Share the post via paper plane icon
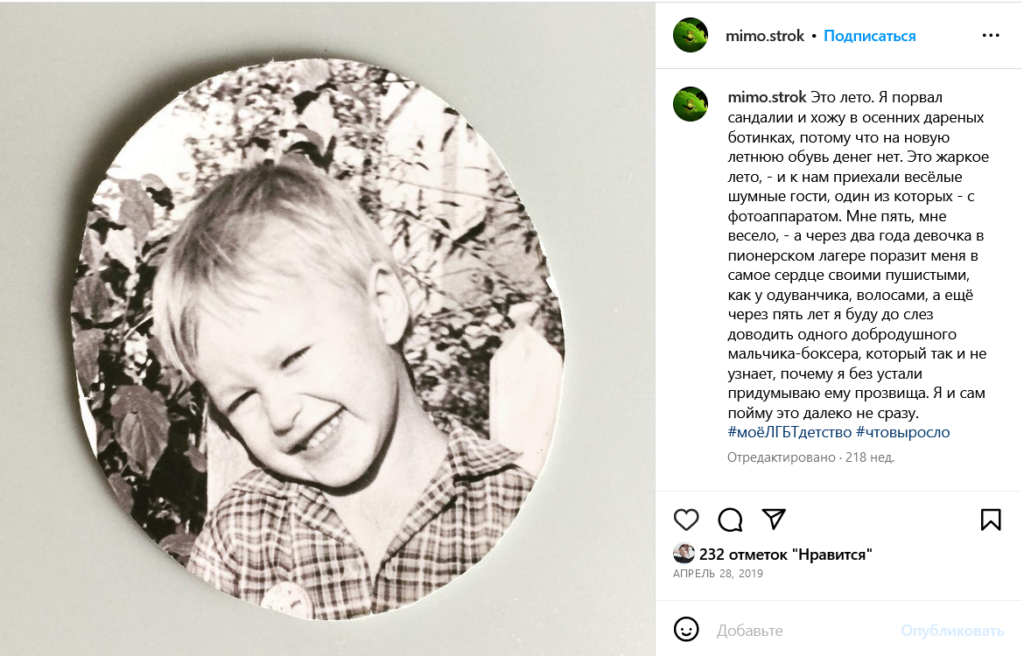Viewport: 1024px width, 656px height. point(774,519)
